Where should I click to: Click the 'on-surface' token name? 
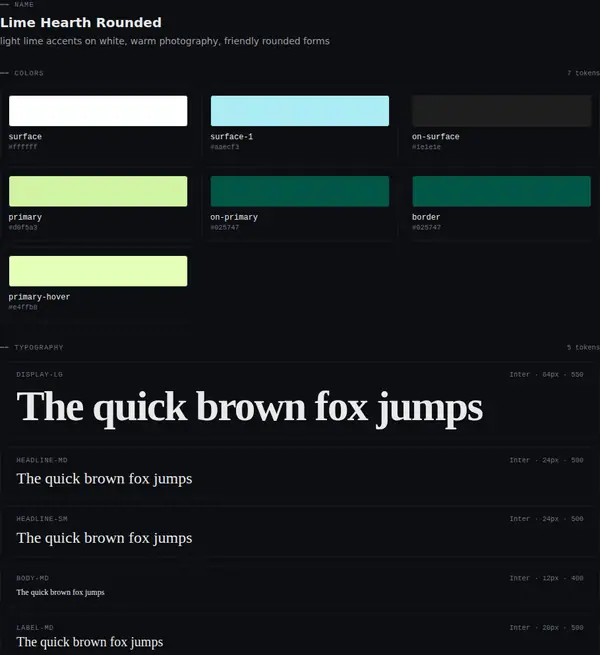pos(435,137)
